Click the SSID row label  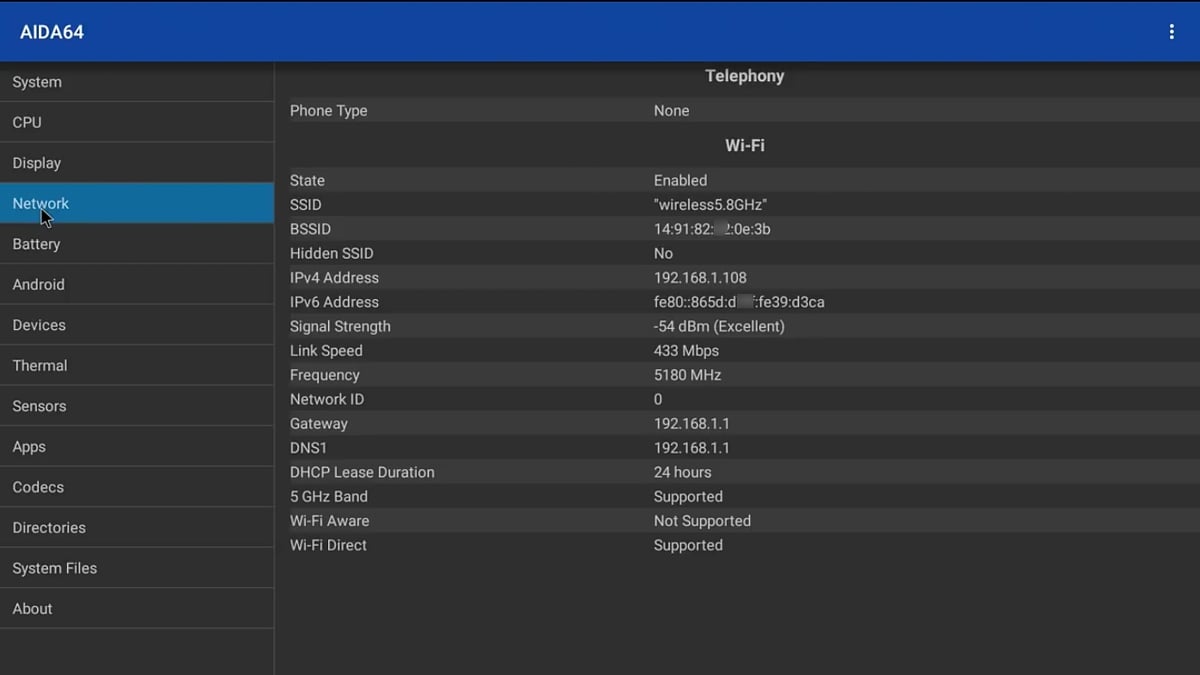click(x=306, y=205)
